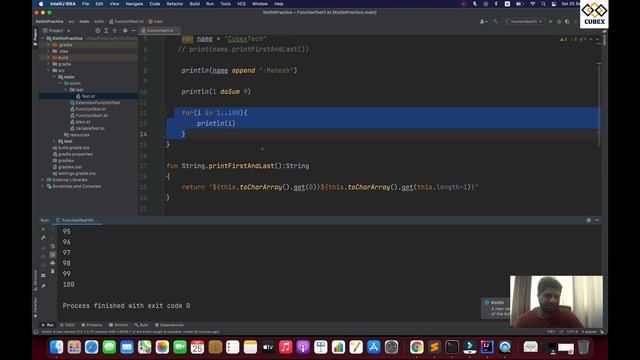Image resolution: width=640 pixels, height=360 pixels.
Task: Toggle the Structure vertical sidebar tab
Action: (36, 280)
